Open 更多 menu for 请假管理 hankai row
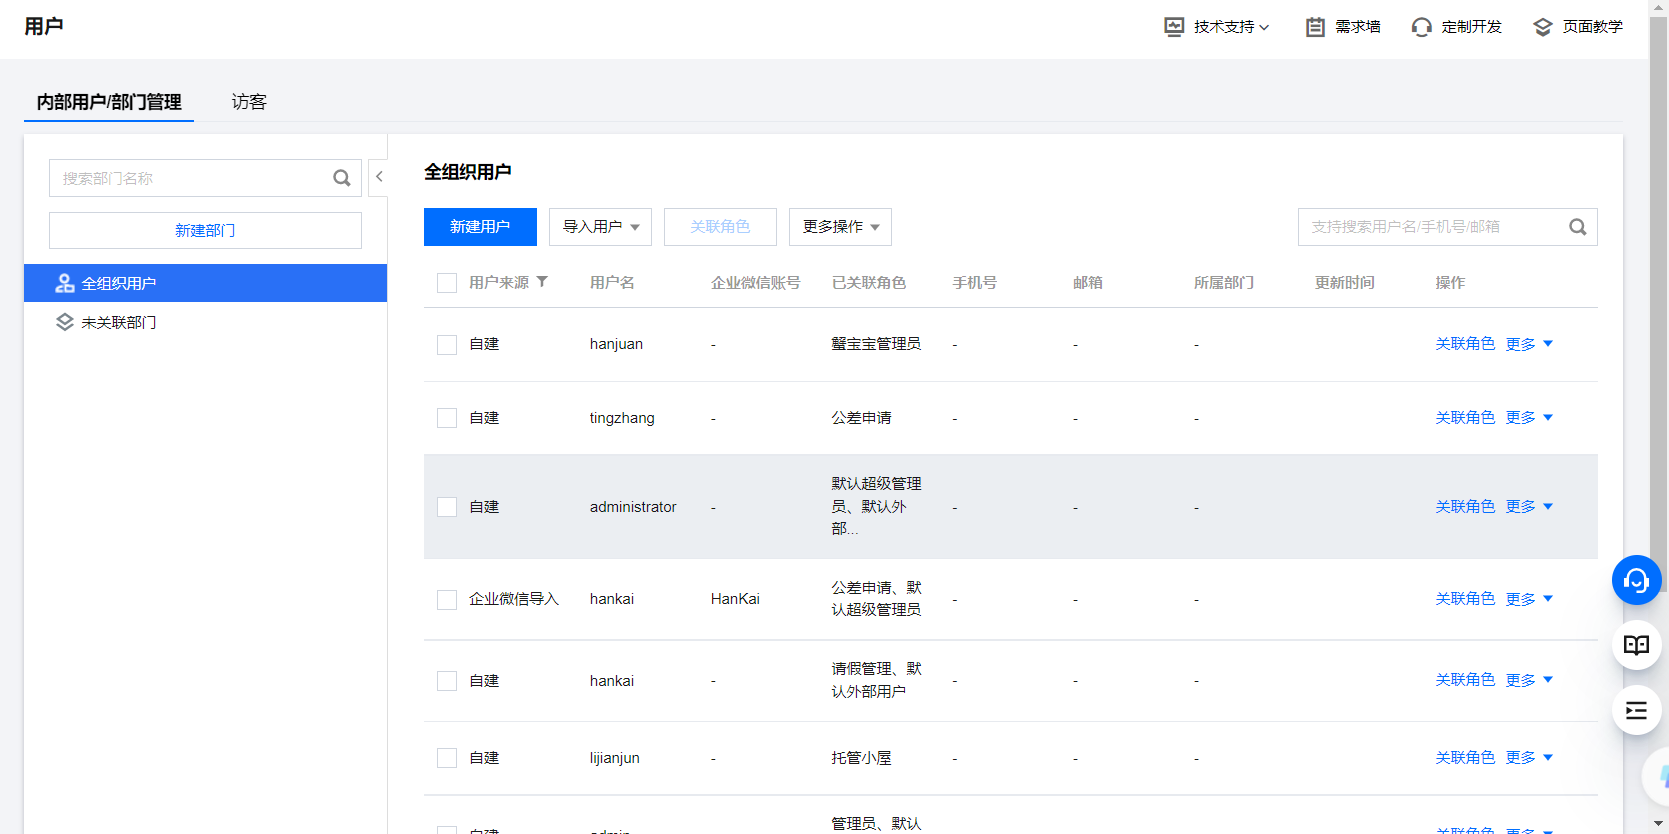The image size is (1669, 834). [x=1529, y=680]
